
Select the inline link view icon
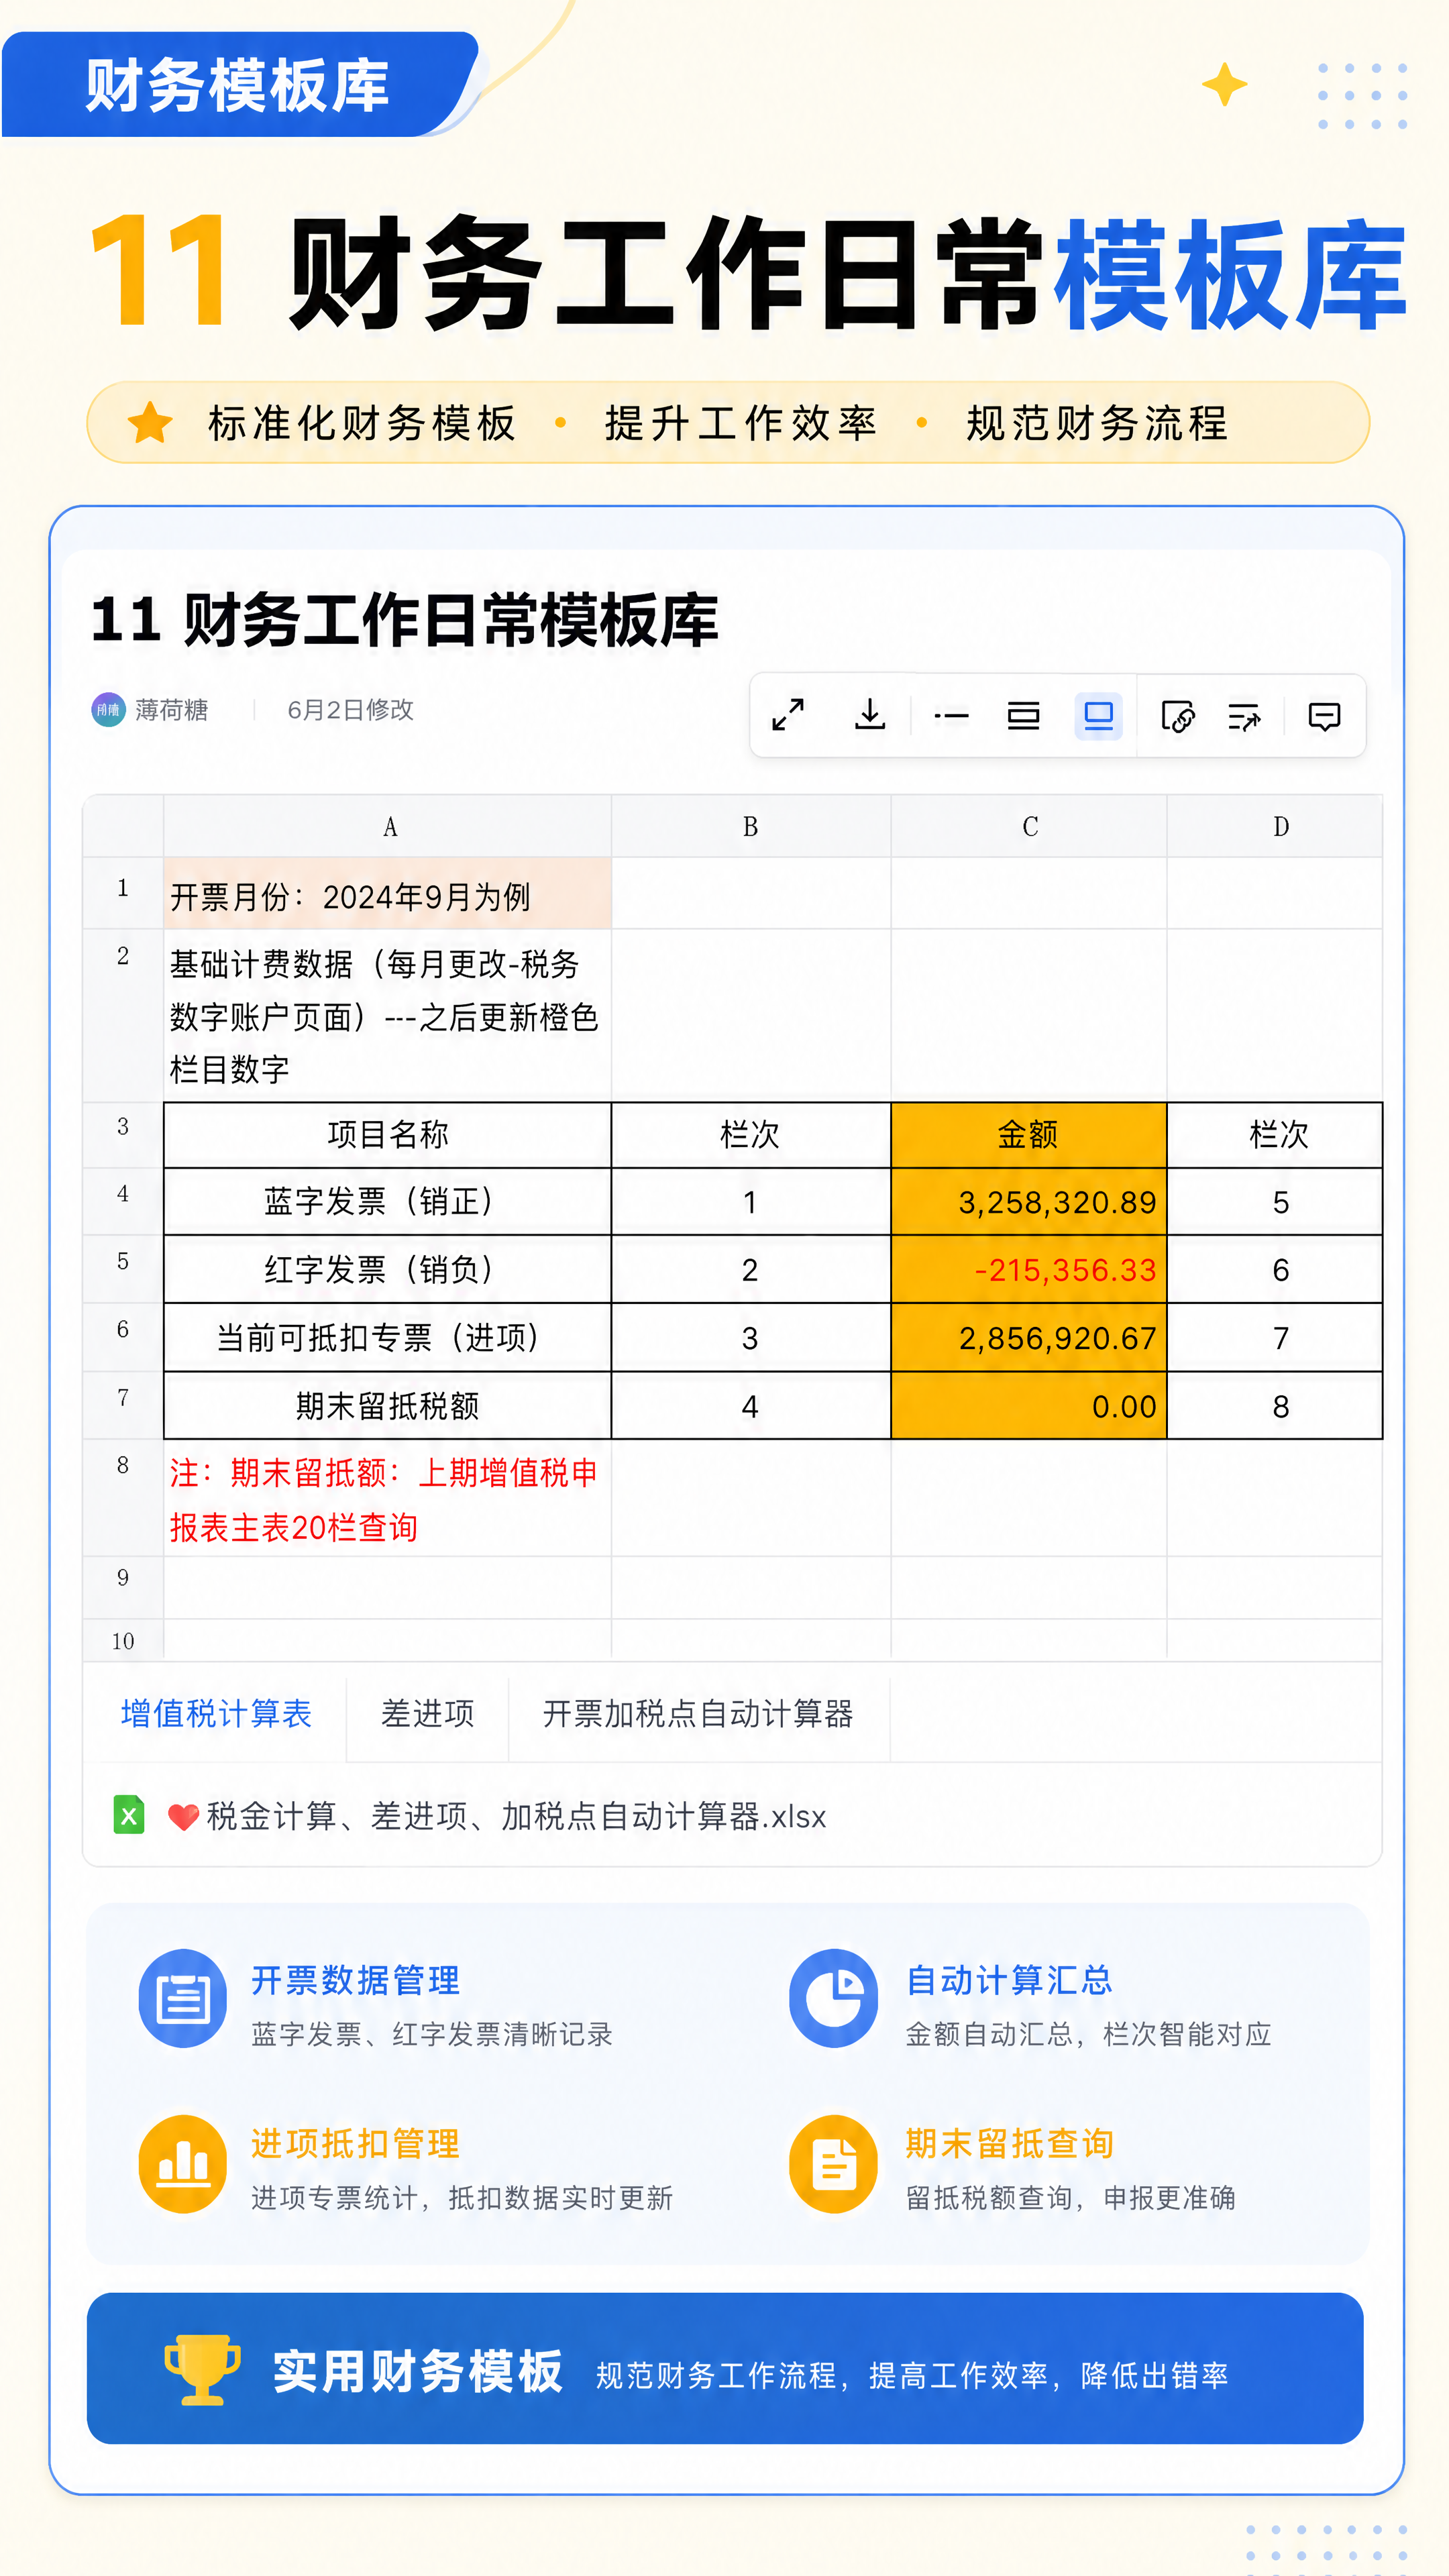click(x=951, y=716)
